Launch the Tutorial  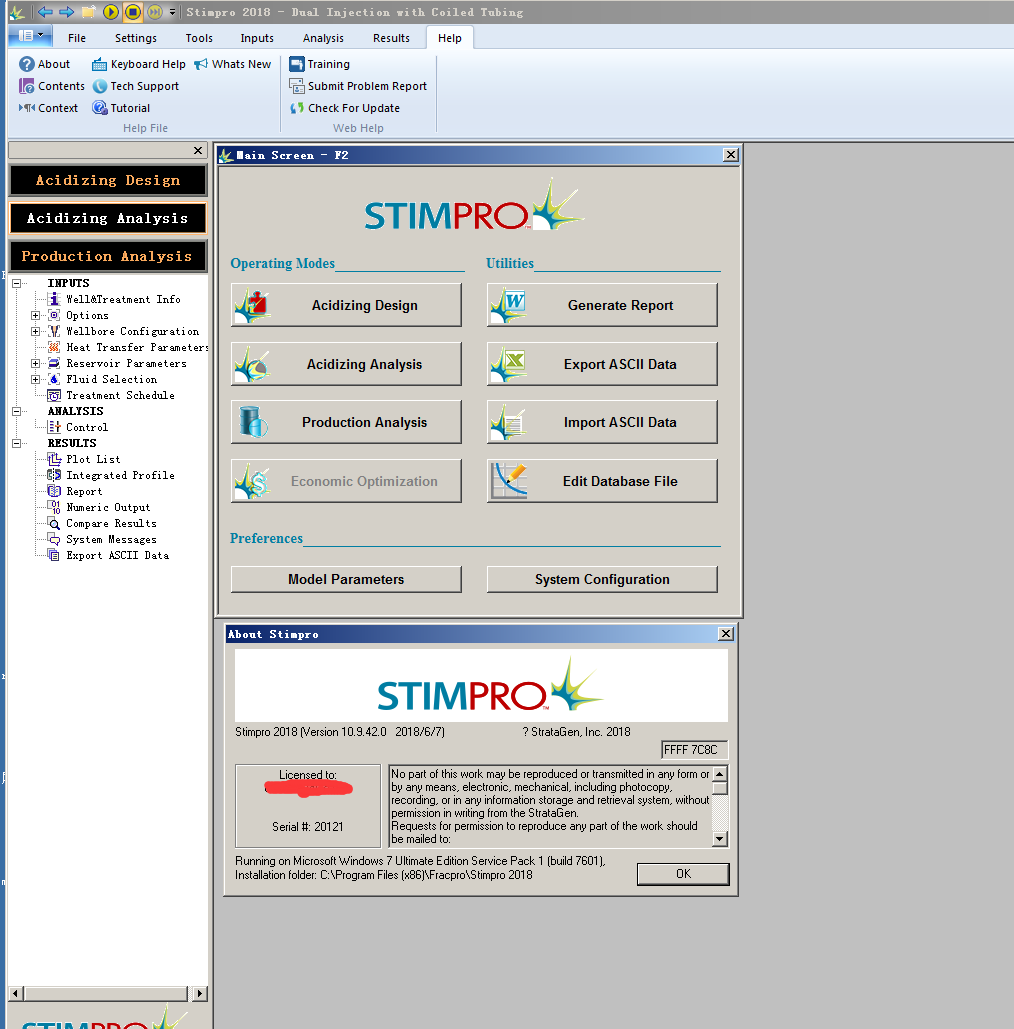[121, 108]
